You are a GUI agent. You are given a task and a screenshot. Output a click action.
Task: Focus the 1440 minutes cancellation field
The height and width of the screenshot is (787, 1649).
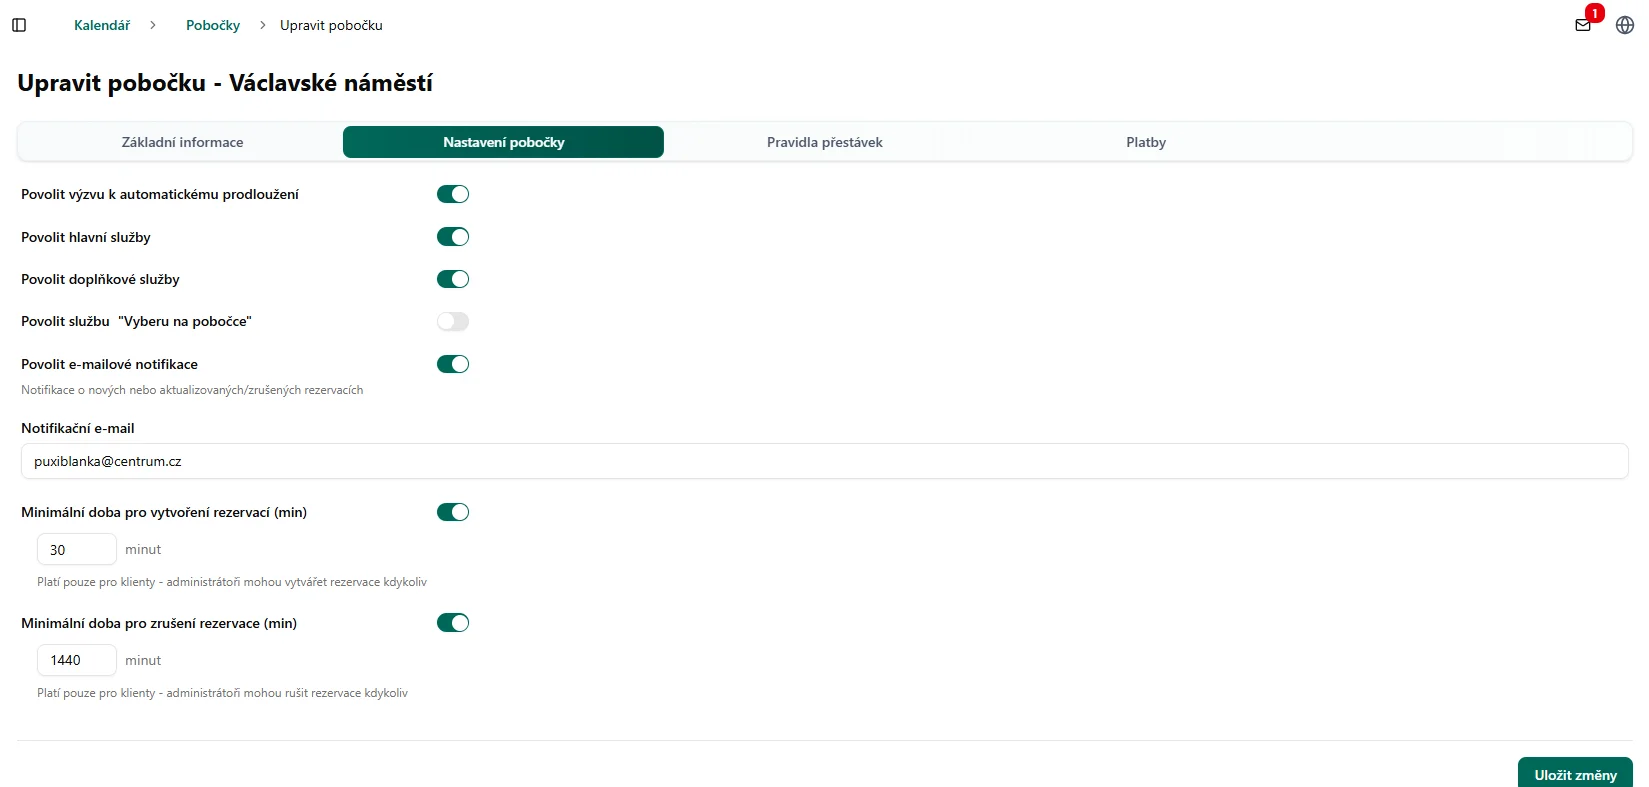coord(77,660)
